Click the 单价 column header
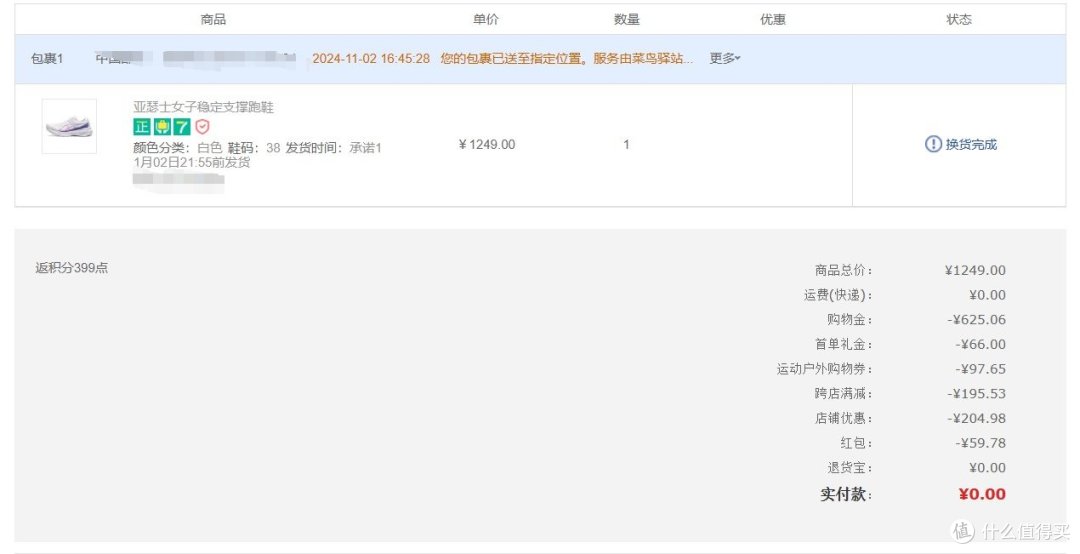 click(486, 19)
